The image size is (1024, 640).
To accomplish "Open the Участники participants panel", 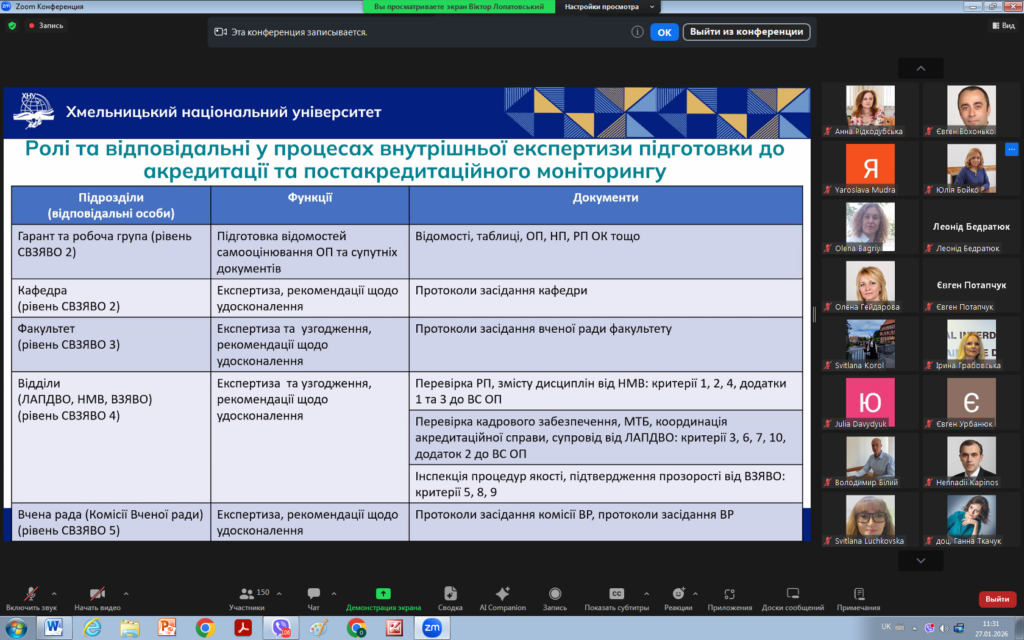I will click(246, 594).
